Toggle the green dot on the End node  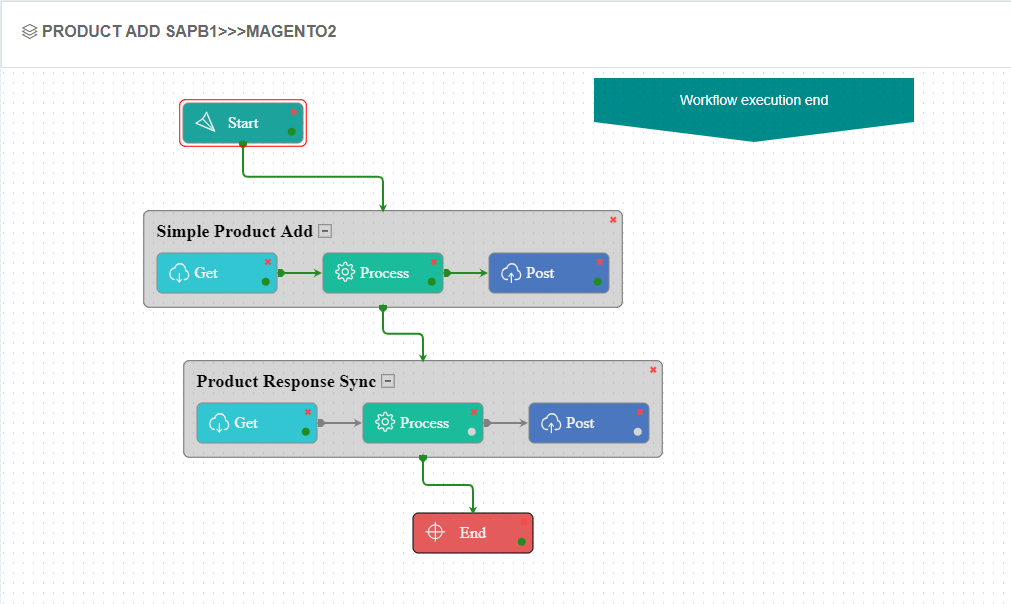tap(520, 541)
